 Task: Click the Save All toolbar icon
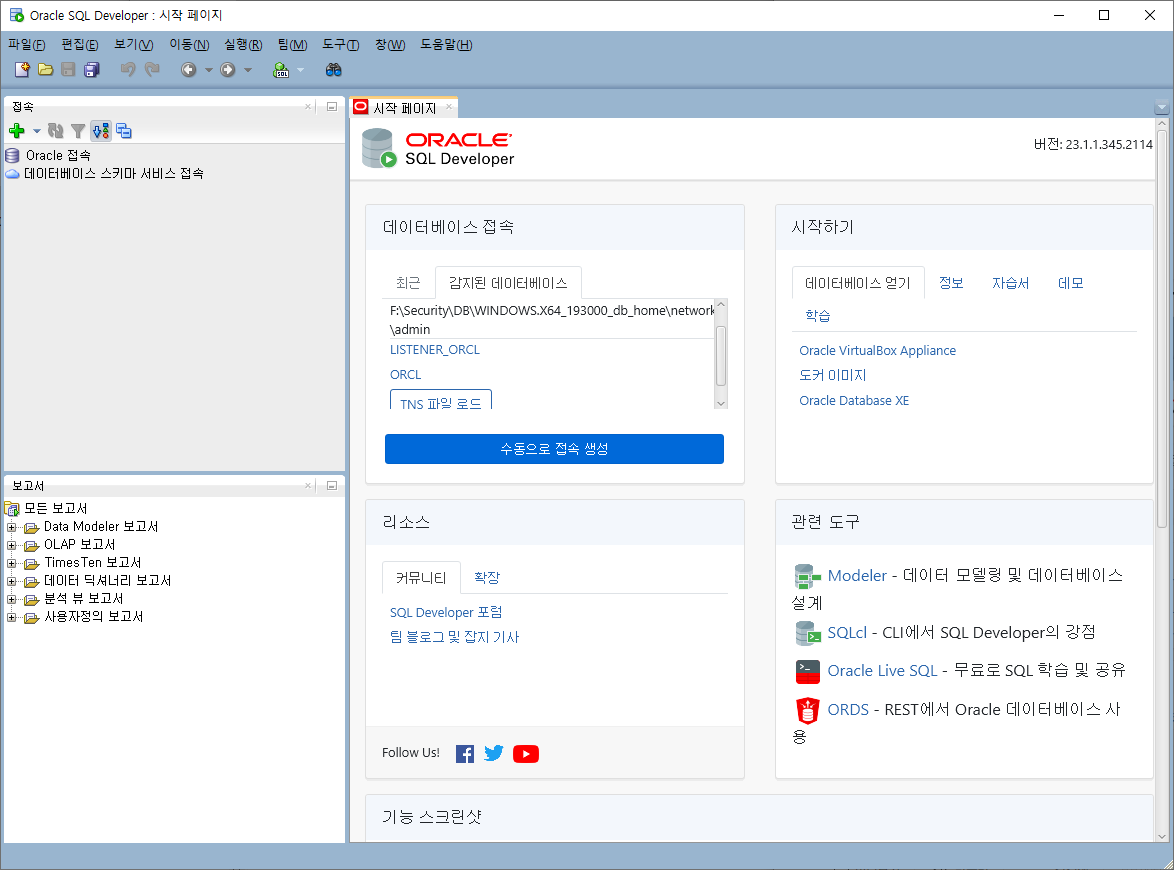(91, 70)
